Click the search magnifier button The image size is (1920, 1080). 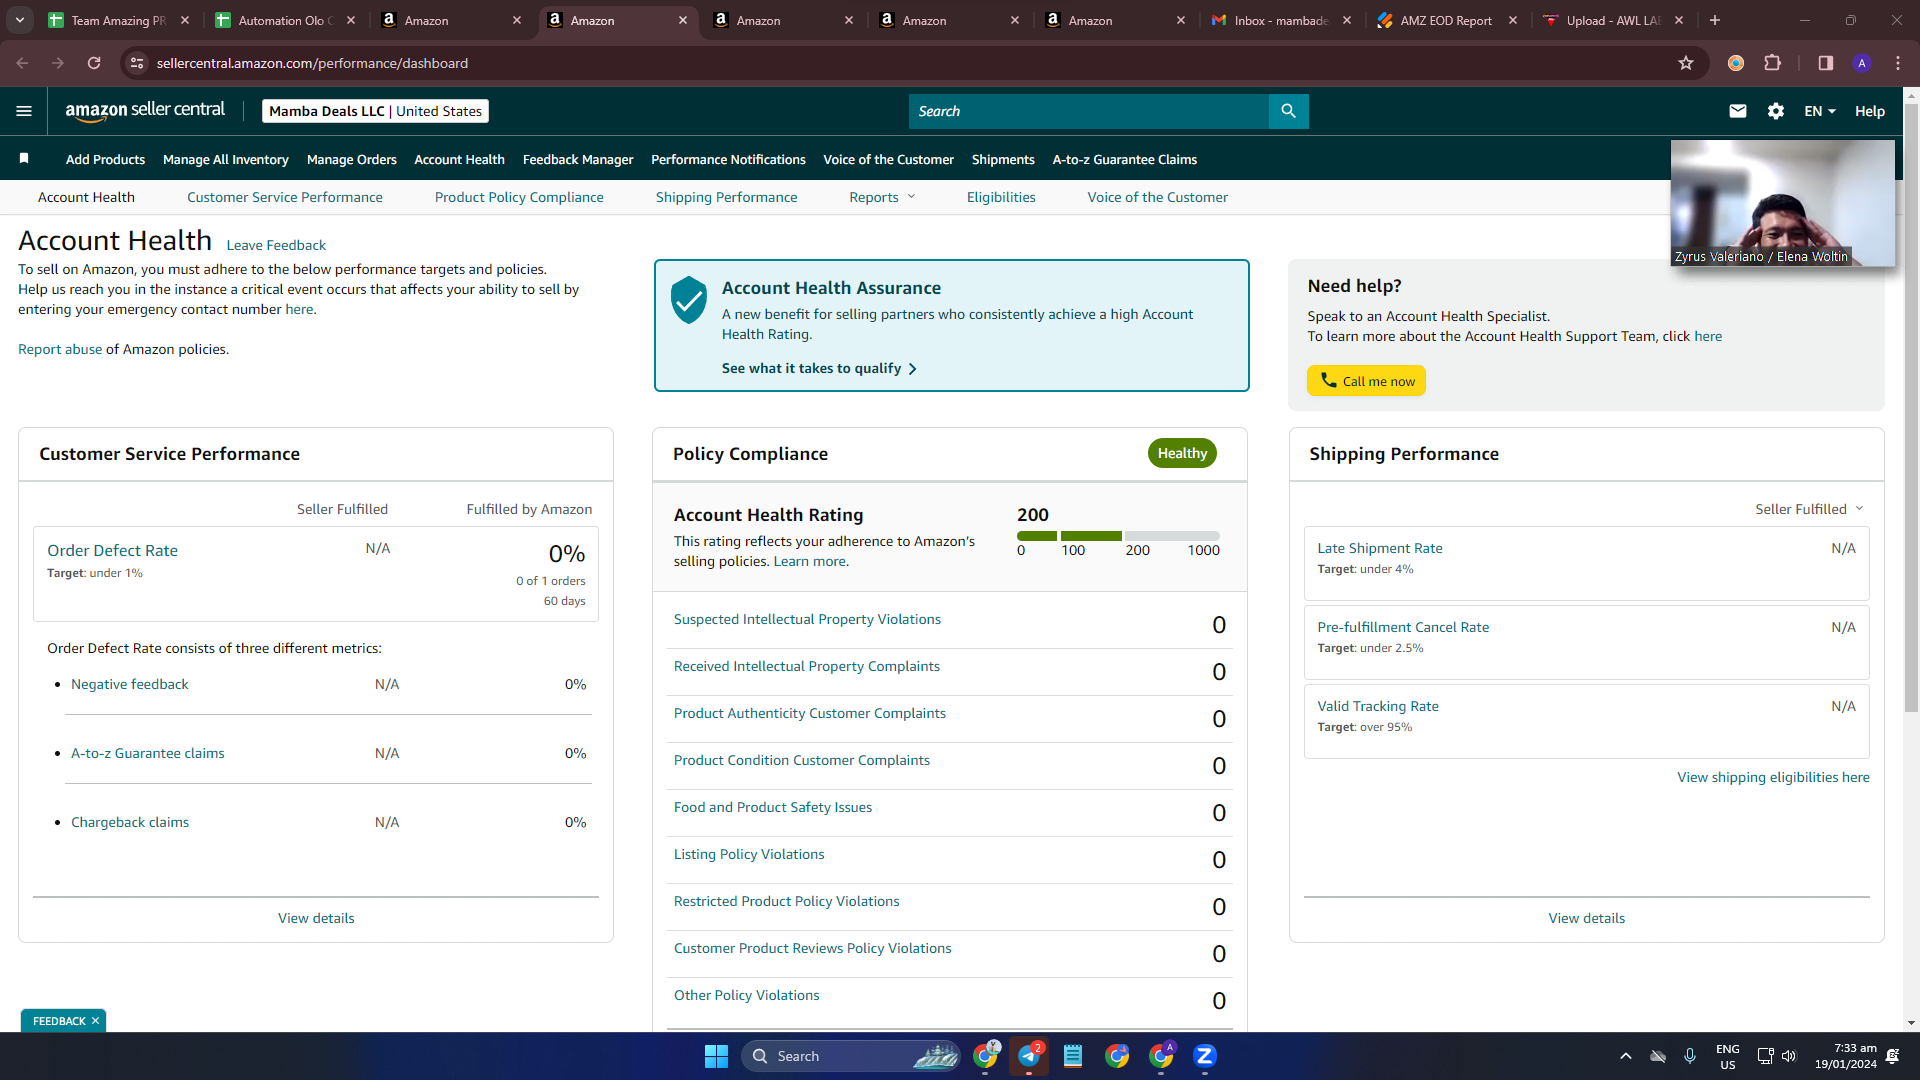(1288, 111)
